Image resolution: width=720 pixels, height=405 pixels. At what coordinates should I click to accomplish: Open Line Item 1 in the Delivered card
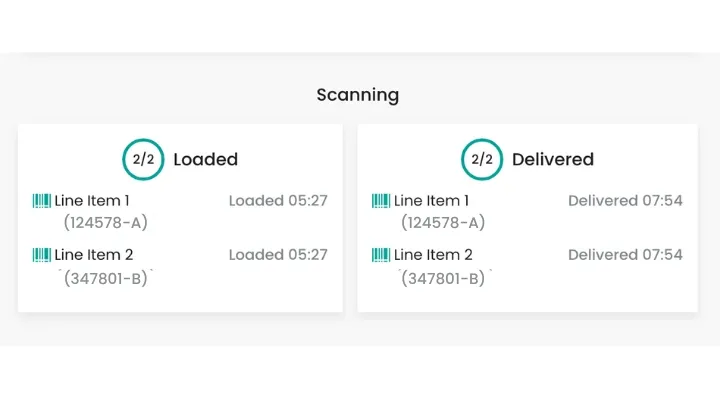(432, 201)
